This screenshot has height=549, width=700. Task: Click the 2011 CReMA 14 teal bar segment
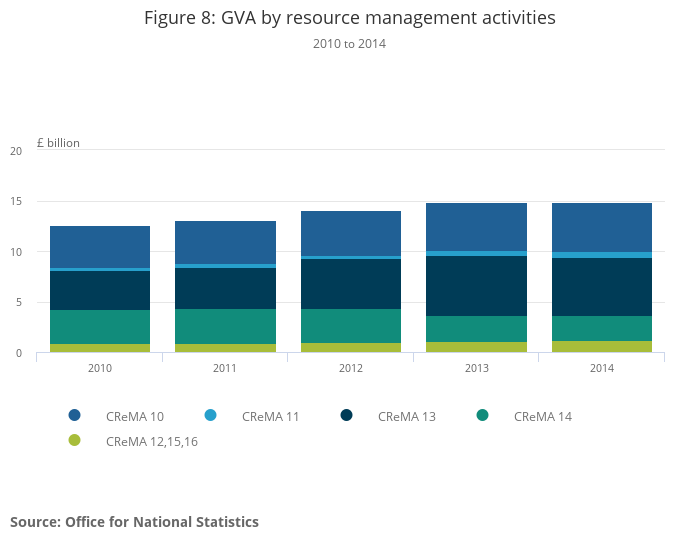point(225,326)
